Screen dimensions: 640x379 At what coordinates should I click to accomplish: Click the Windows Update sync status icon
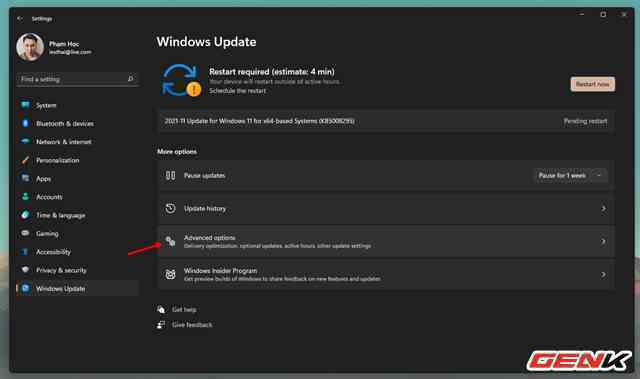click(182, 80)
